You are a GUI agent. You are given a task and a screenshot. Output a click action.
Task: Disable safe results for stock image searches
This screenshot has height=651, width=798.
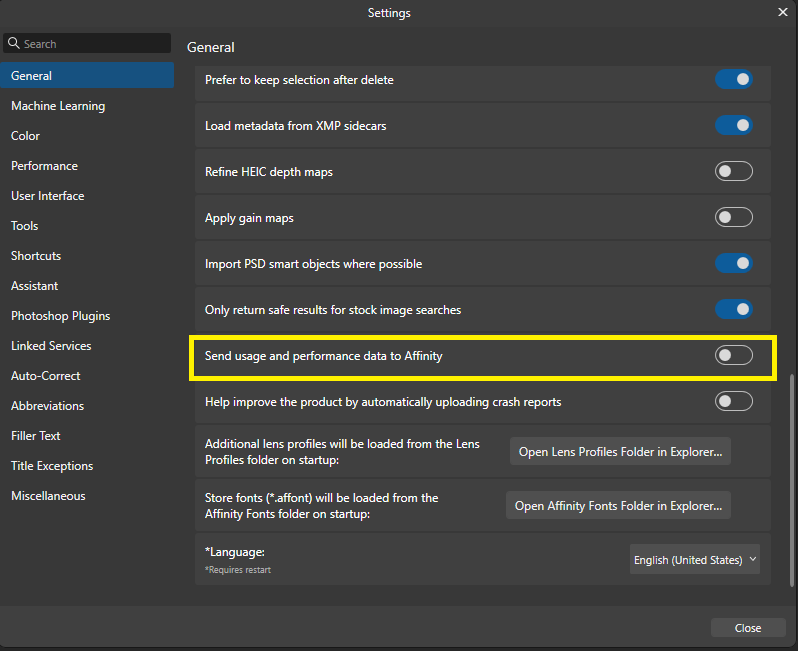733,310
